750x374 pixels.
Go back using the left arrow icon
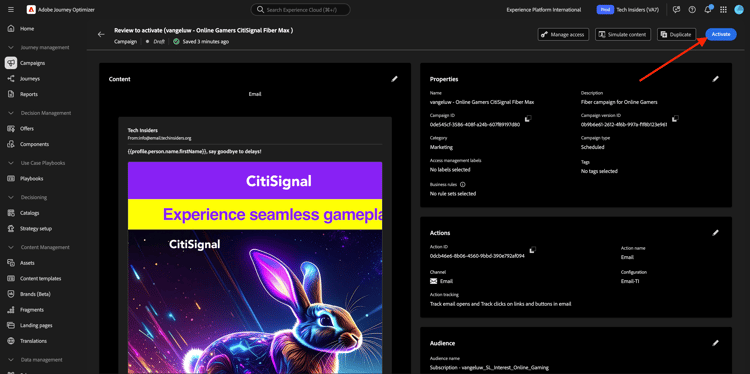[x=101, y=34]
